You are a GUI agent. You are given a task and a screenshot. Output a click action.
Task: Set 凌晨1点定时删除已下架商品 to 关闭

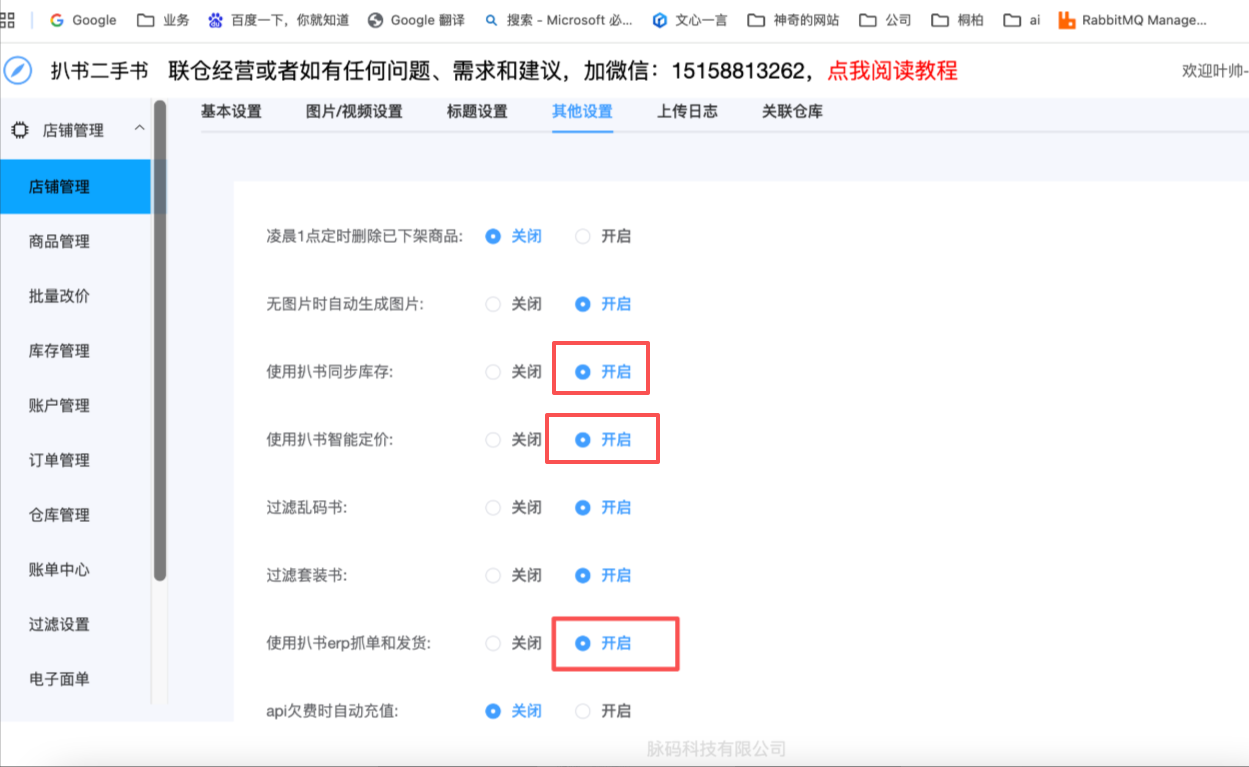point(513,237)
